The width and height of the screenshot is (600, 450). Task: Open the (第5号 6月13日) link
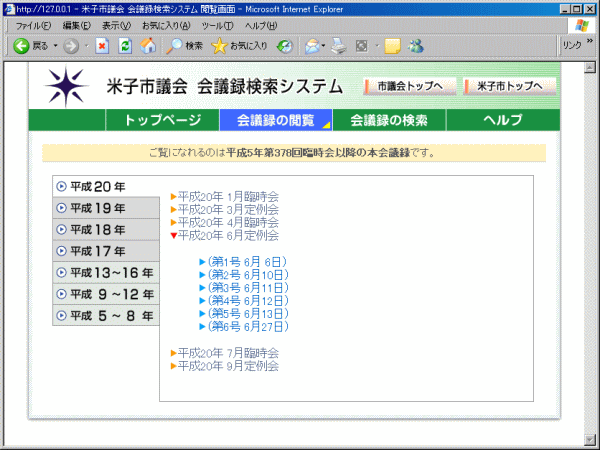(244, 314)
